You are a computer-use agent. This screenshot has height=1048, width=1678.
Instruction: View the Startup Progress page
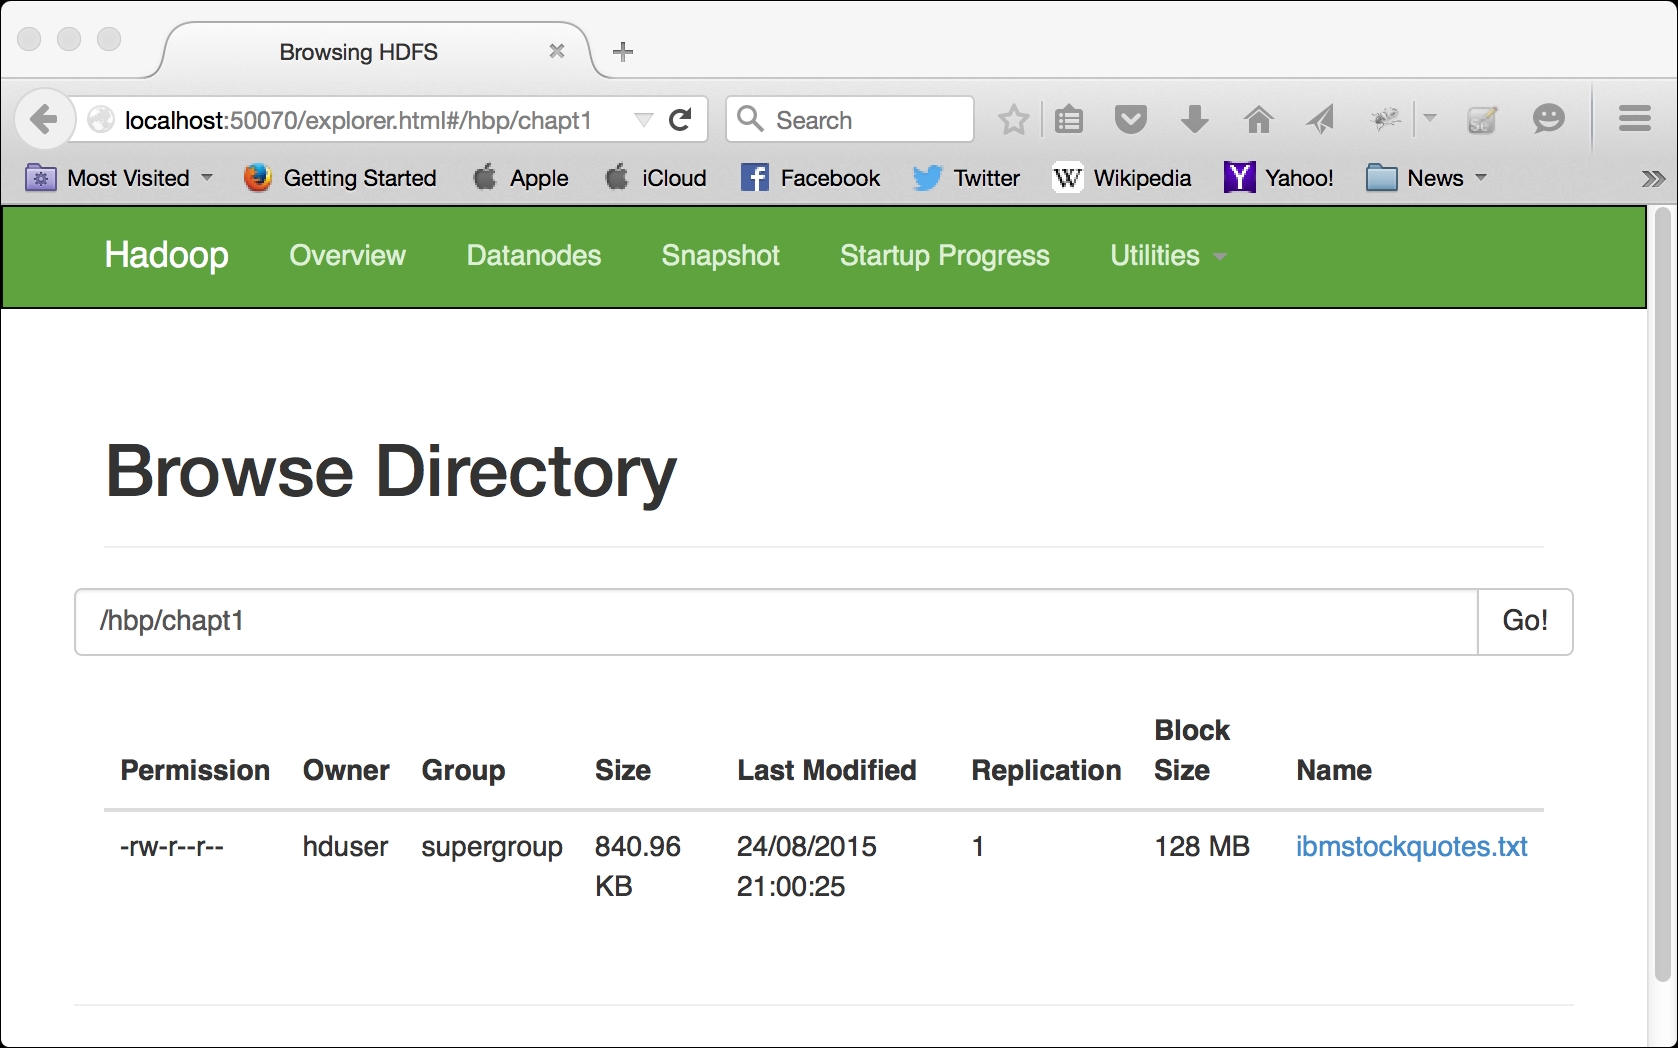pos(945,256)
